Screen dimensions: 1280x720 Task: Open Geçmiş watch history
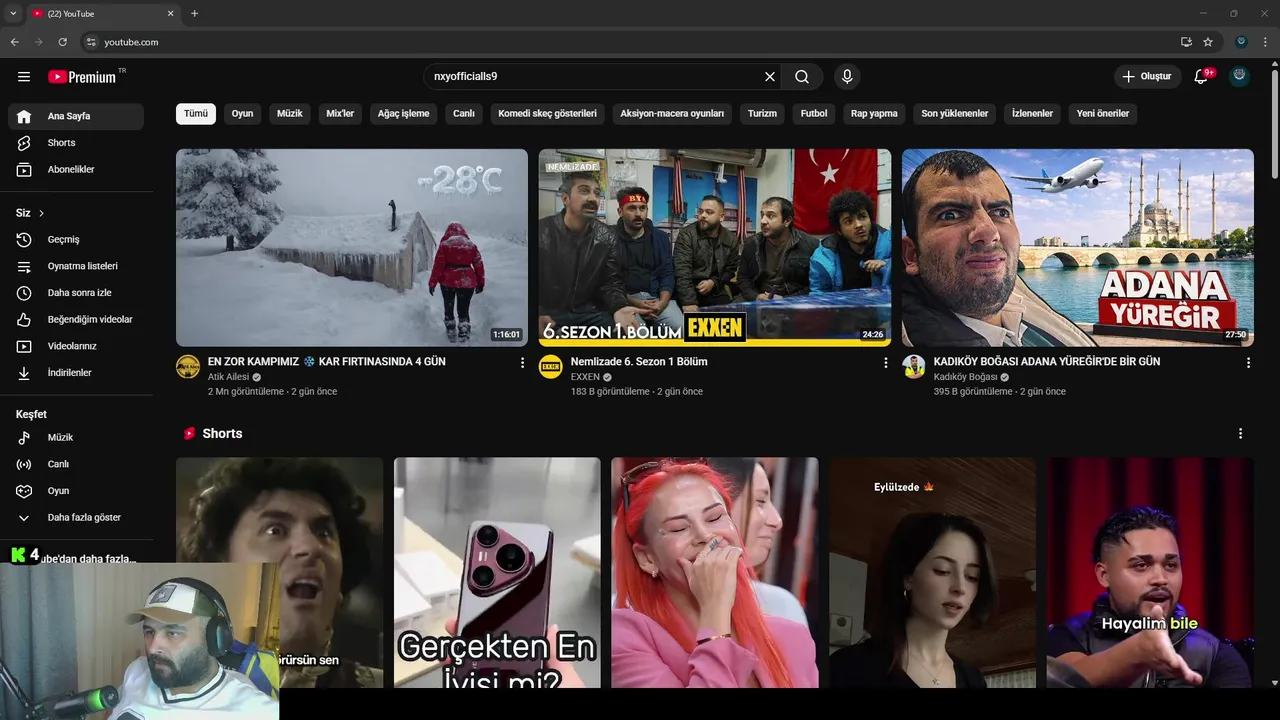point(76,240)
